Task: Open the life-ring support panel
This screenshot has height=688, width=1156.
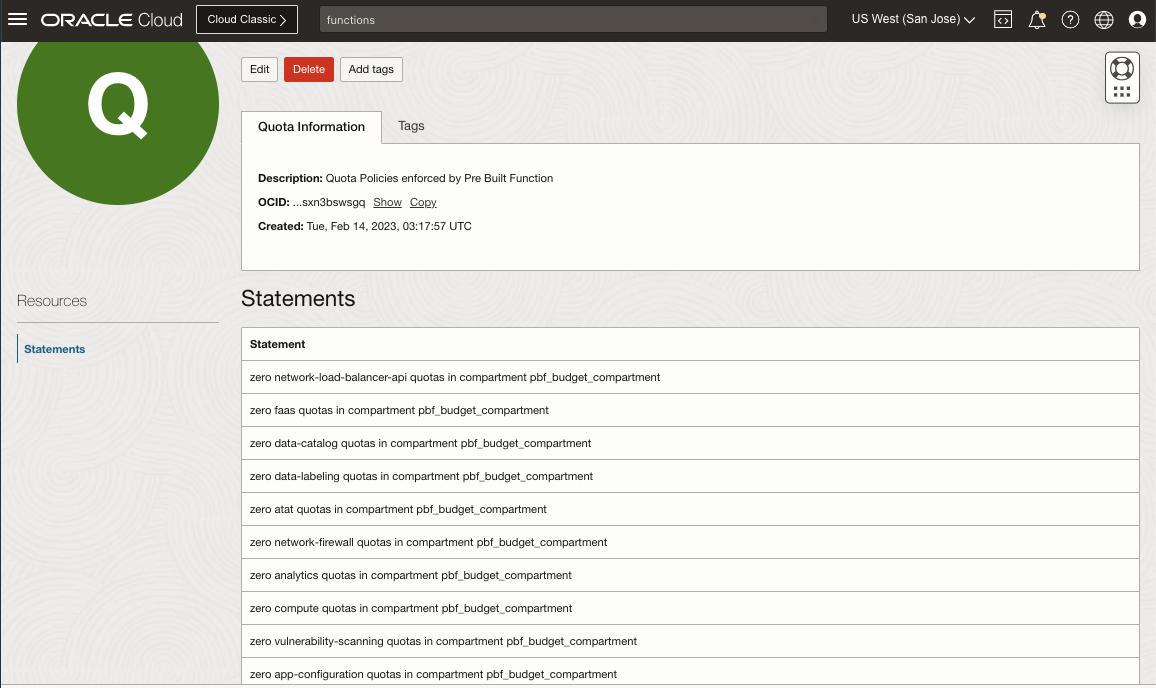Action: [1121, 68]
